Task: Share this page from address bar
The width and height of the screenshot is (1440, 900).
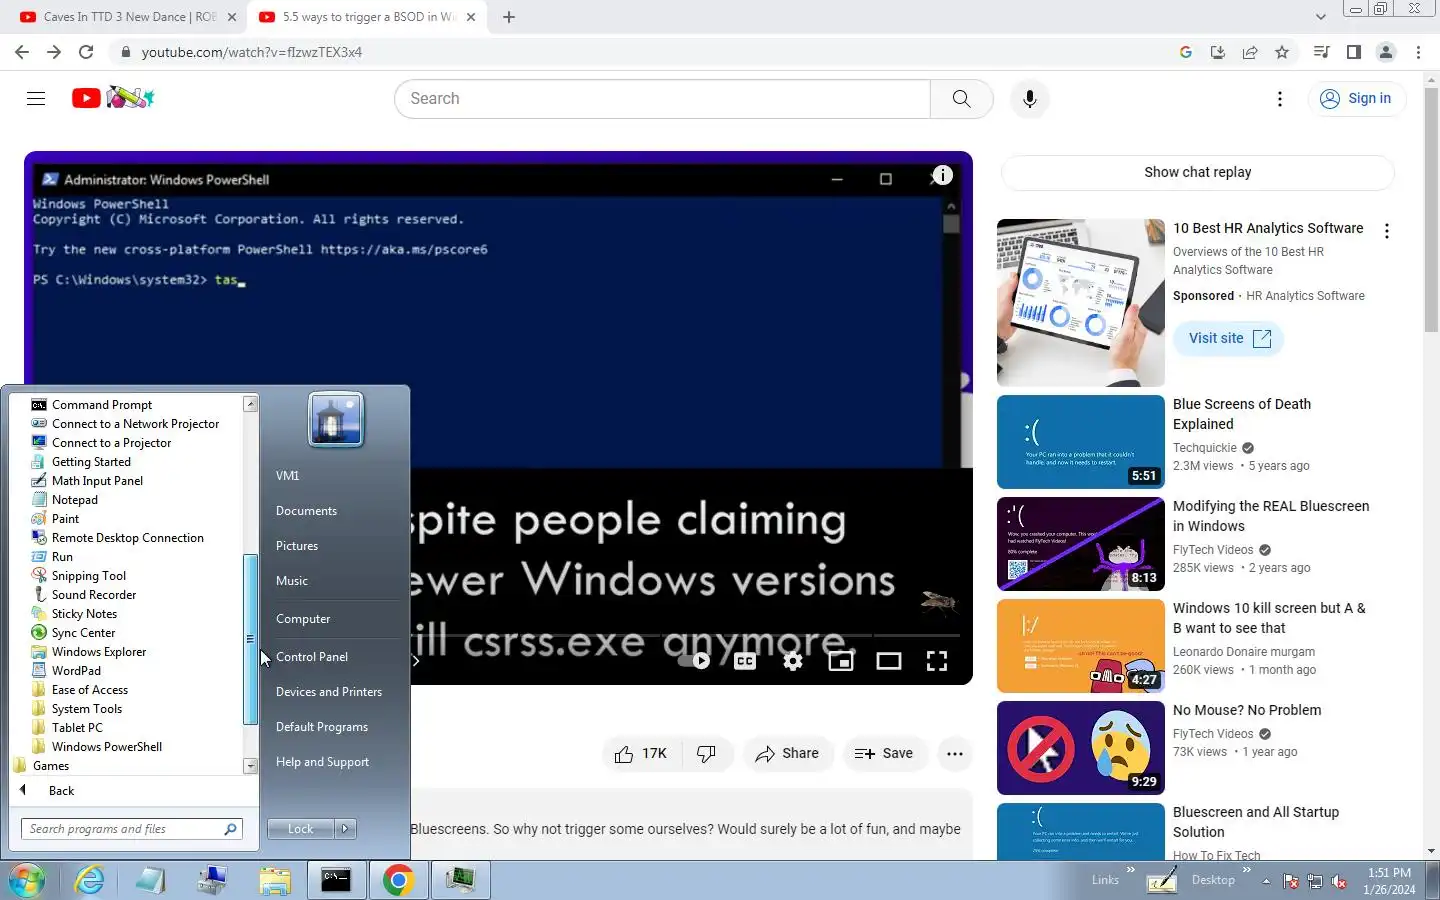Action: 1250,52
